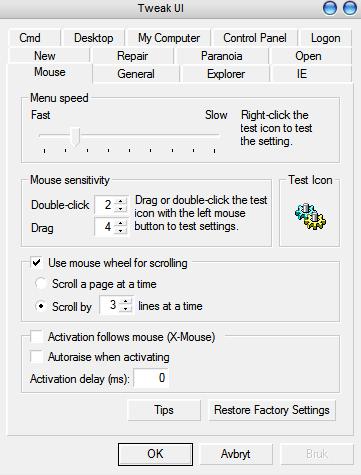The height and width of the screenshot is (475, 361).
Task: Uncheck Use mouse wheel for scrolling
Action: coord(37,263)
